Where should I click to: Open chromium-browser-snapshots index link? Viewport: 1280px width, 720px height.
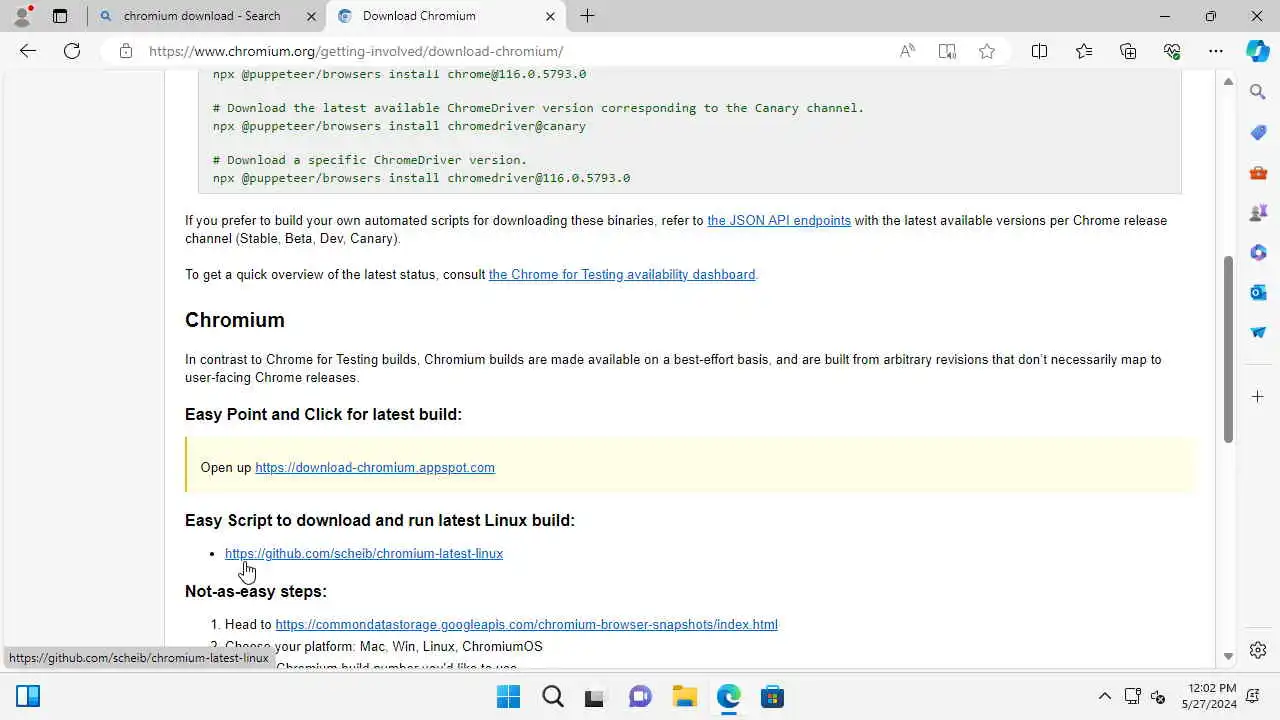point(526,624)
